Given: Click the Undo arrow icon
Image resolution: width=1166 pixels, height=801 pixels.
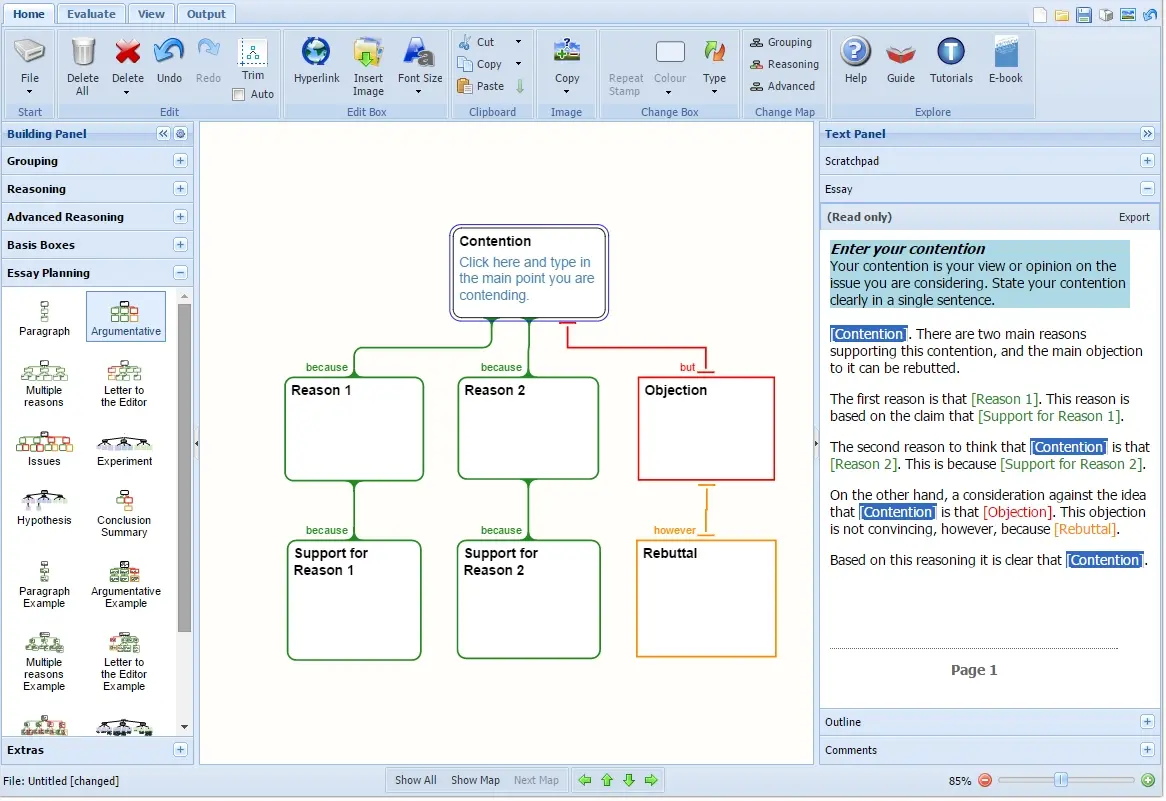Looking at the screenshot, I should click(169, 54).
